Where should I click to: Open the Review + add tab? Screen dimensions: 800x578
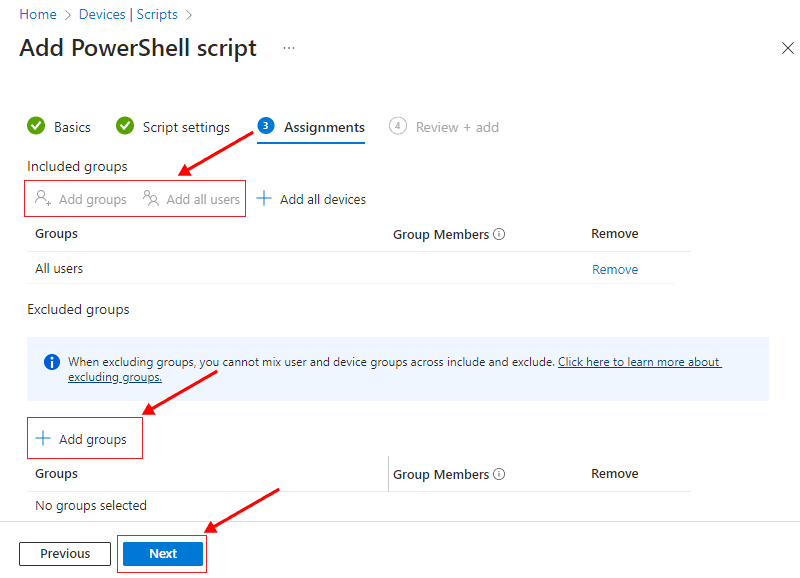click(457, 127)
